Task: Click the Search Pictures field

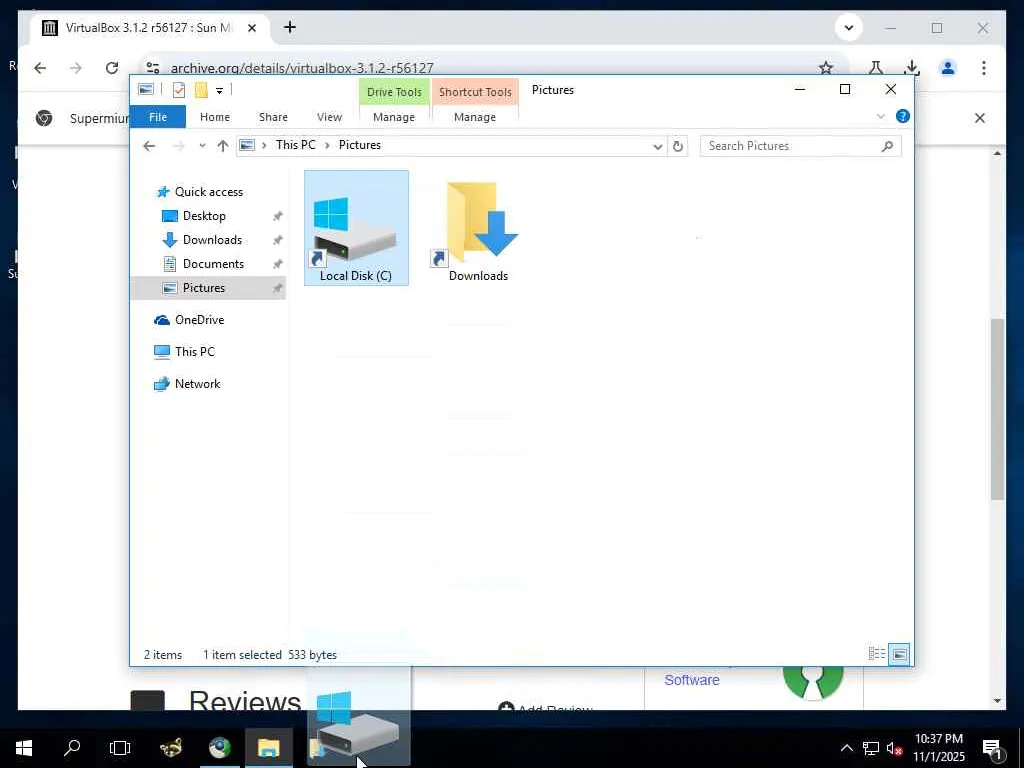Action: click(x=801, y=146)
